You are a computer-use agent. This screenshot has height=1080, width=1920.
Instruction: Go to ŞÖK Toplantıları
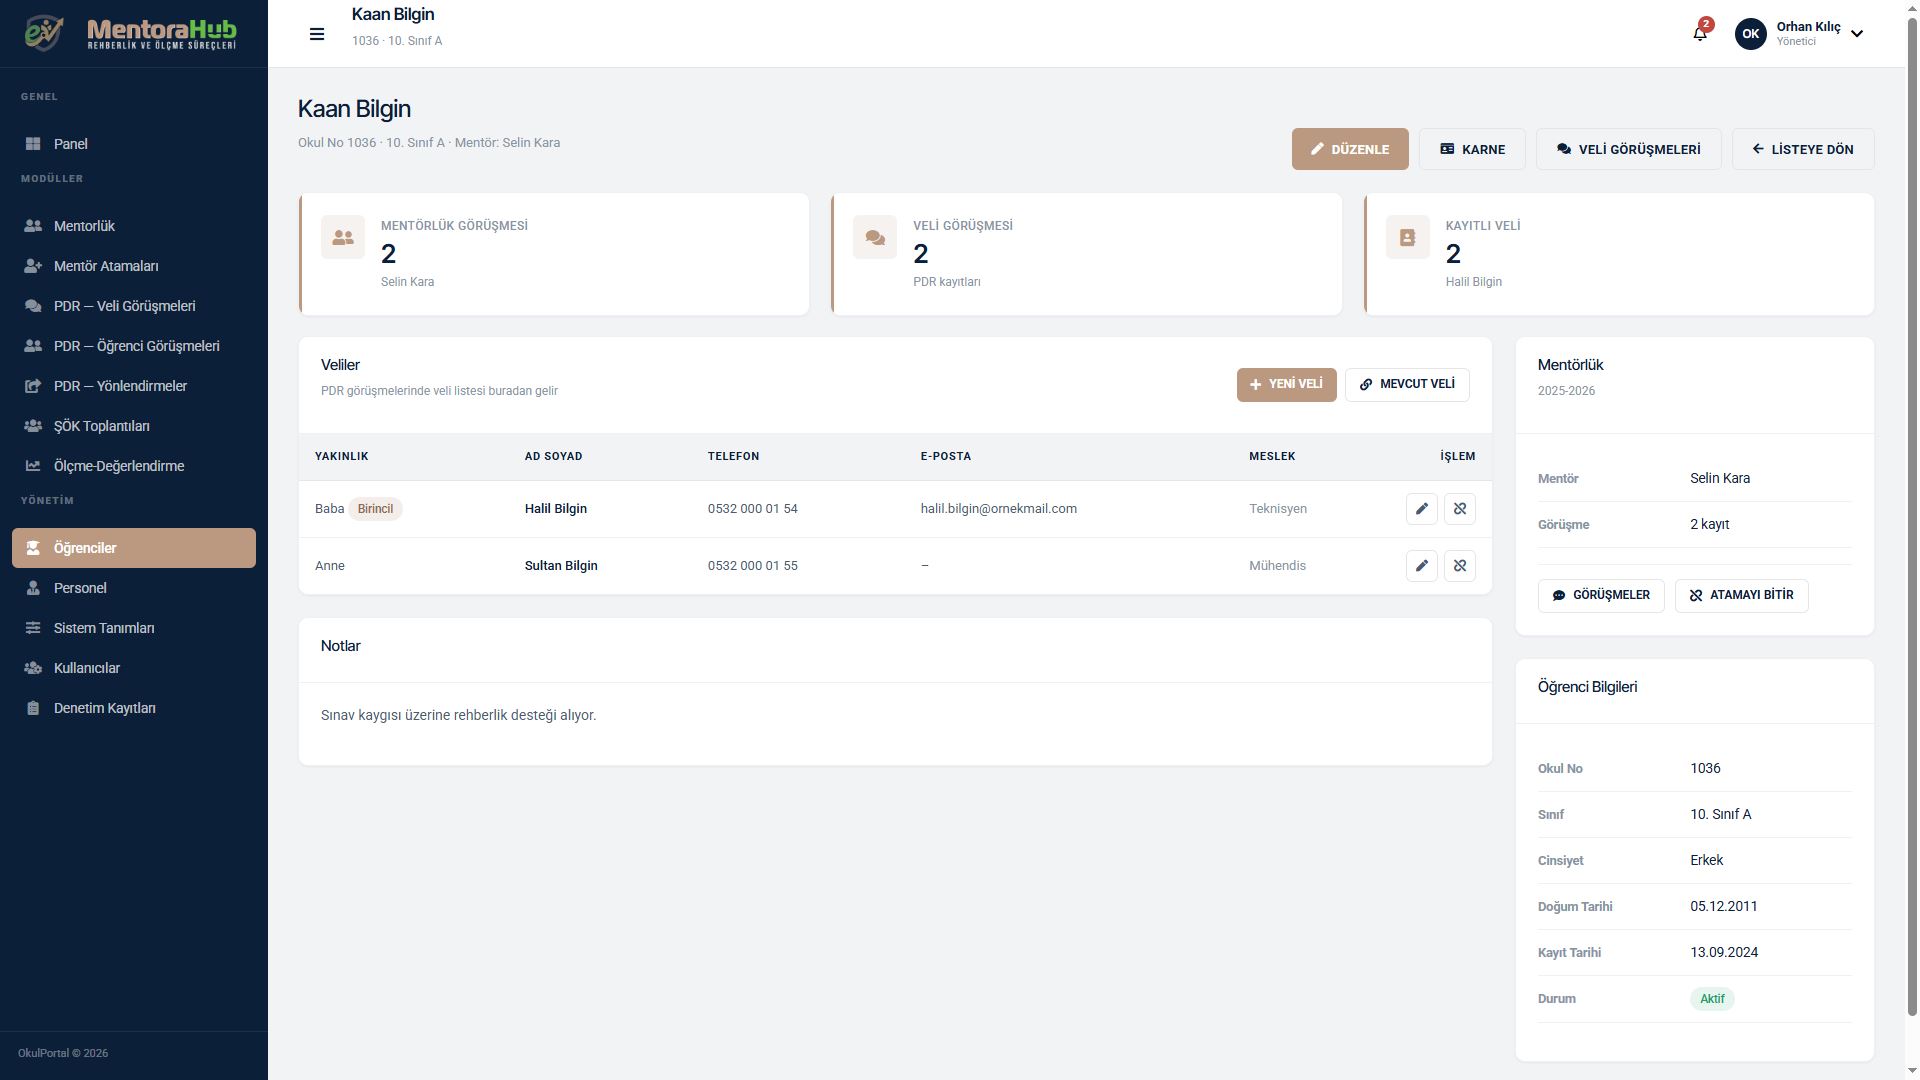tap(134, 426)
